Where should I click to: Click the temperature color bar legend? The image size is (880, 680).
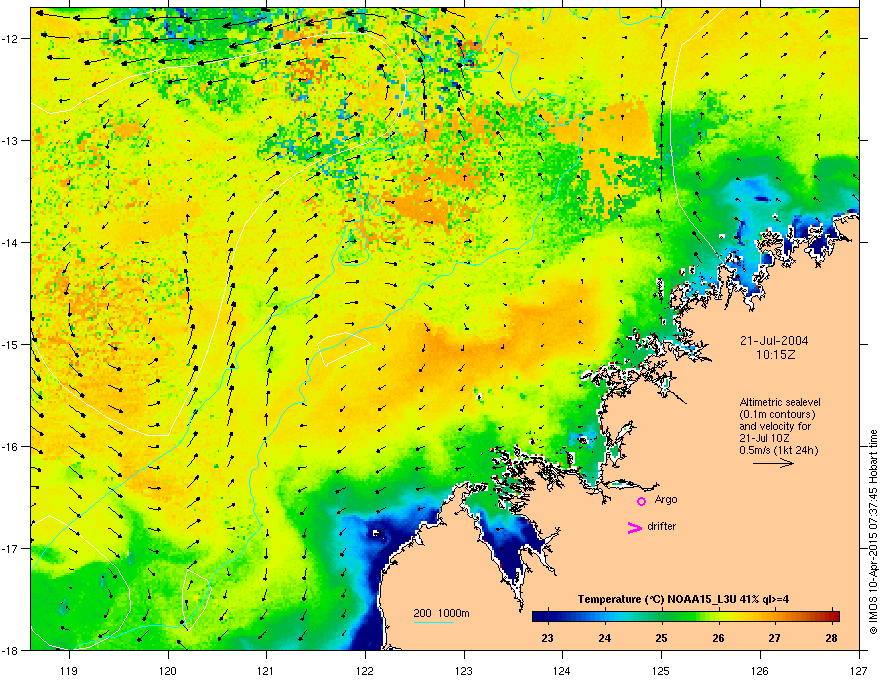pos(685,616)
